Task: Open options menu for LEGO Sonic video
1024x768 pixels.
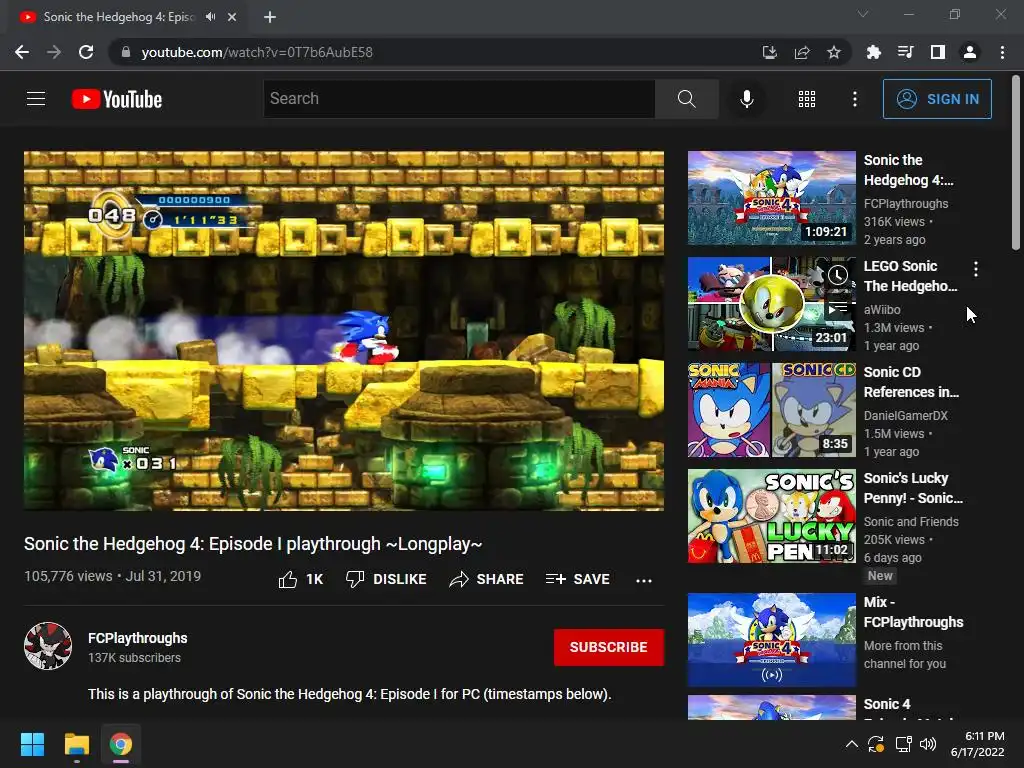Action: point(976,268)
